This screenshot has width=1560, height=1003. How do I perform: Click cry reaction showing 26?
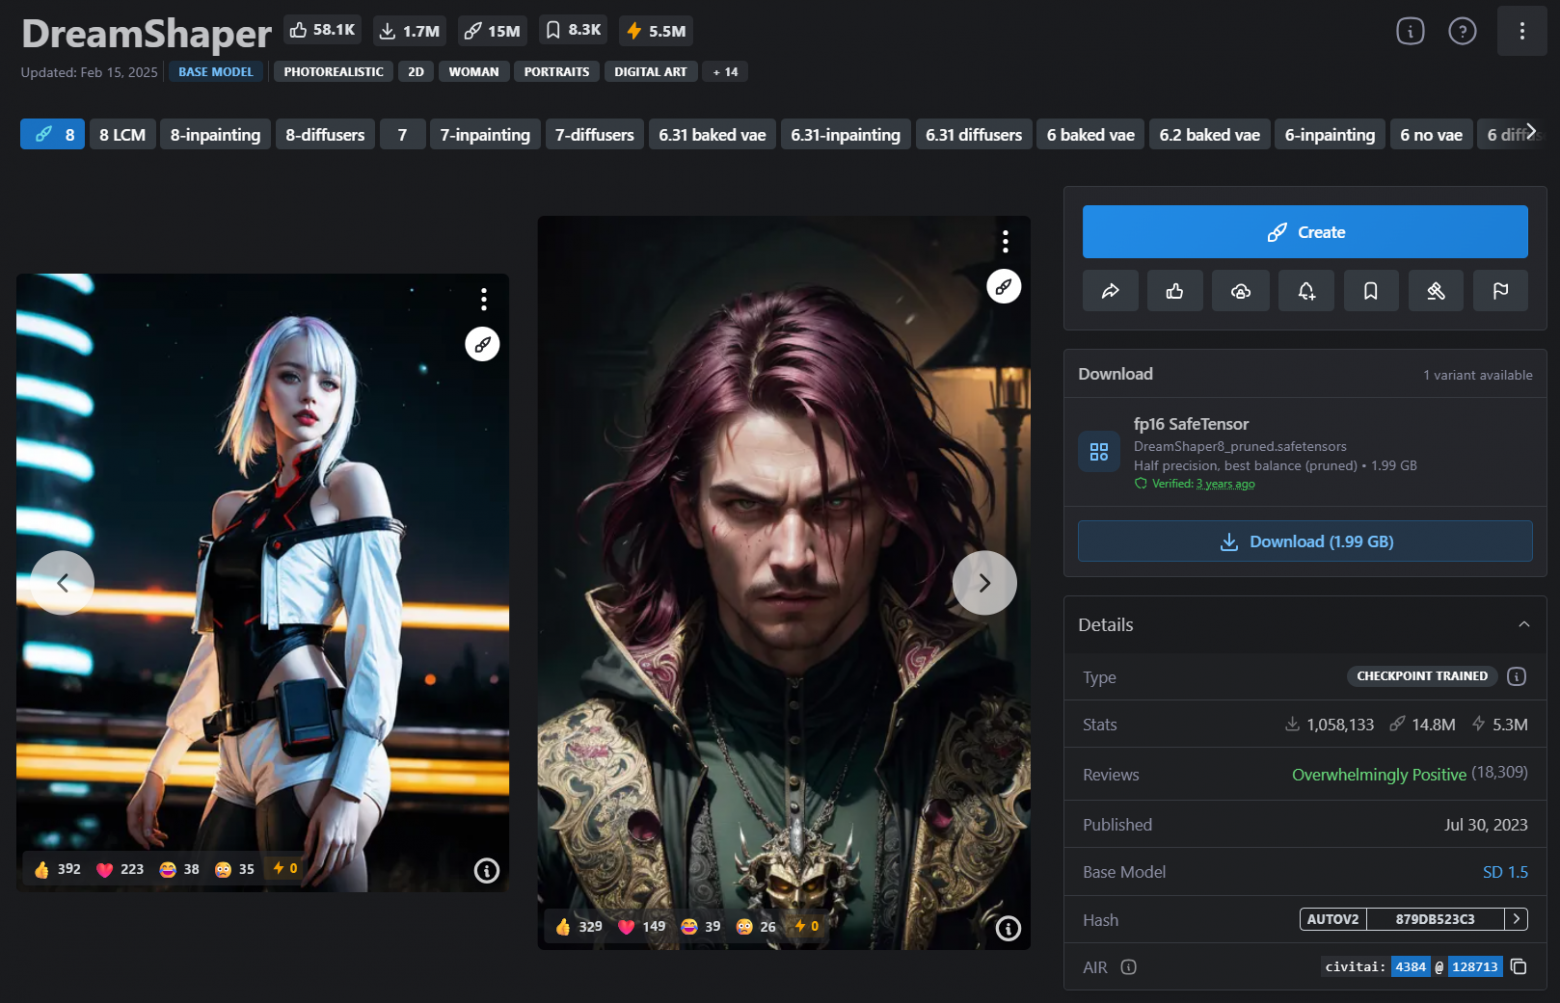(756, 927)
